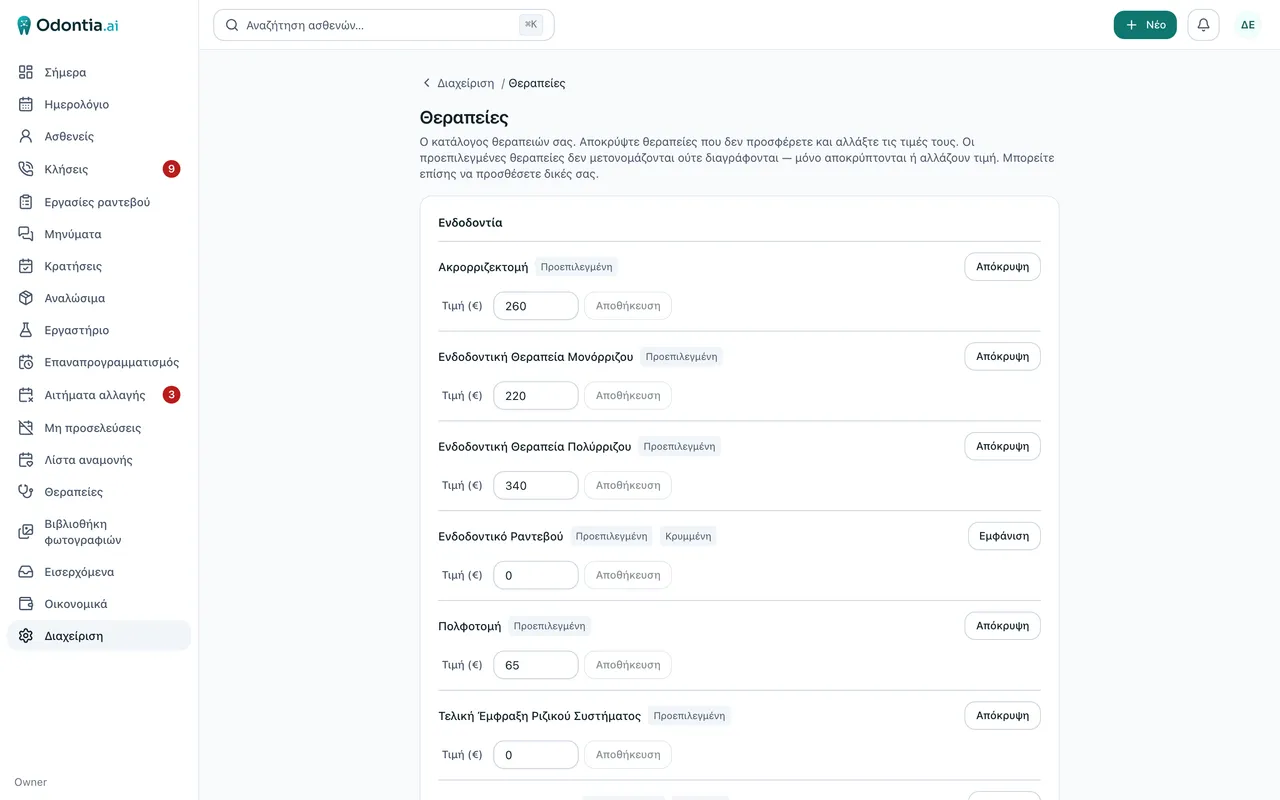
Task: Select the Ασθενείς person icon
Action: (26, 136)
